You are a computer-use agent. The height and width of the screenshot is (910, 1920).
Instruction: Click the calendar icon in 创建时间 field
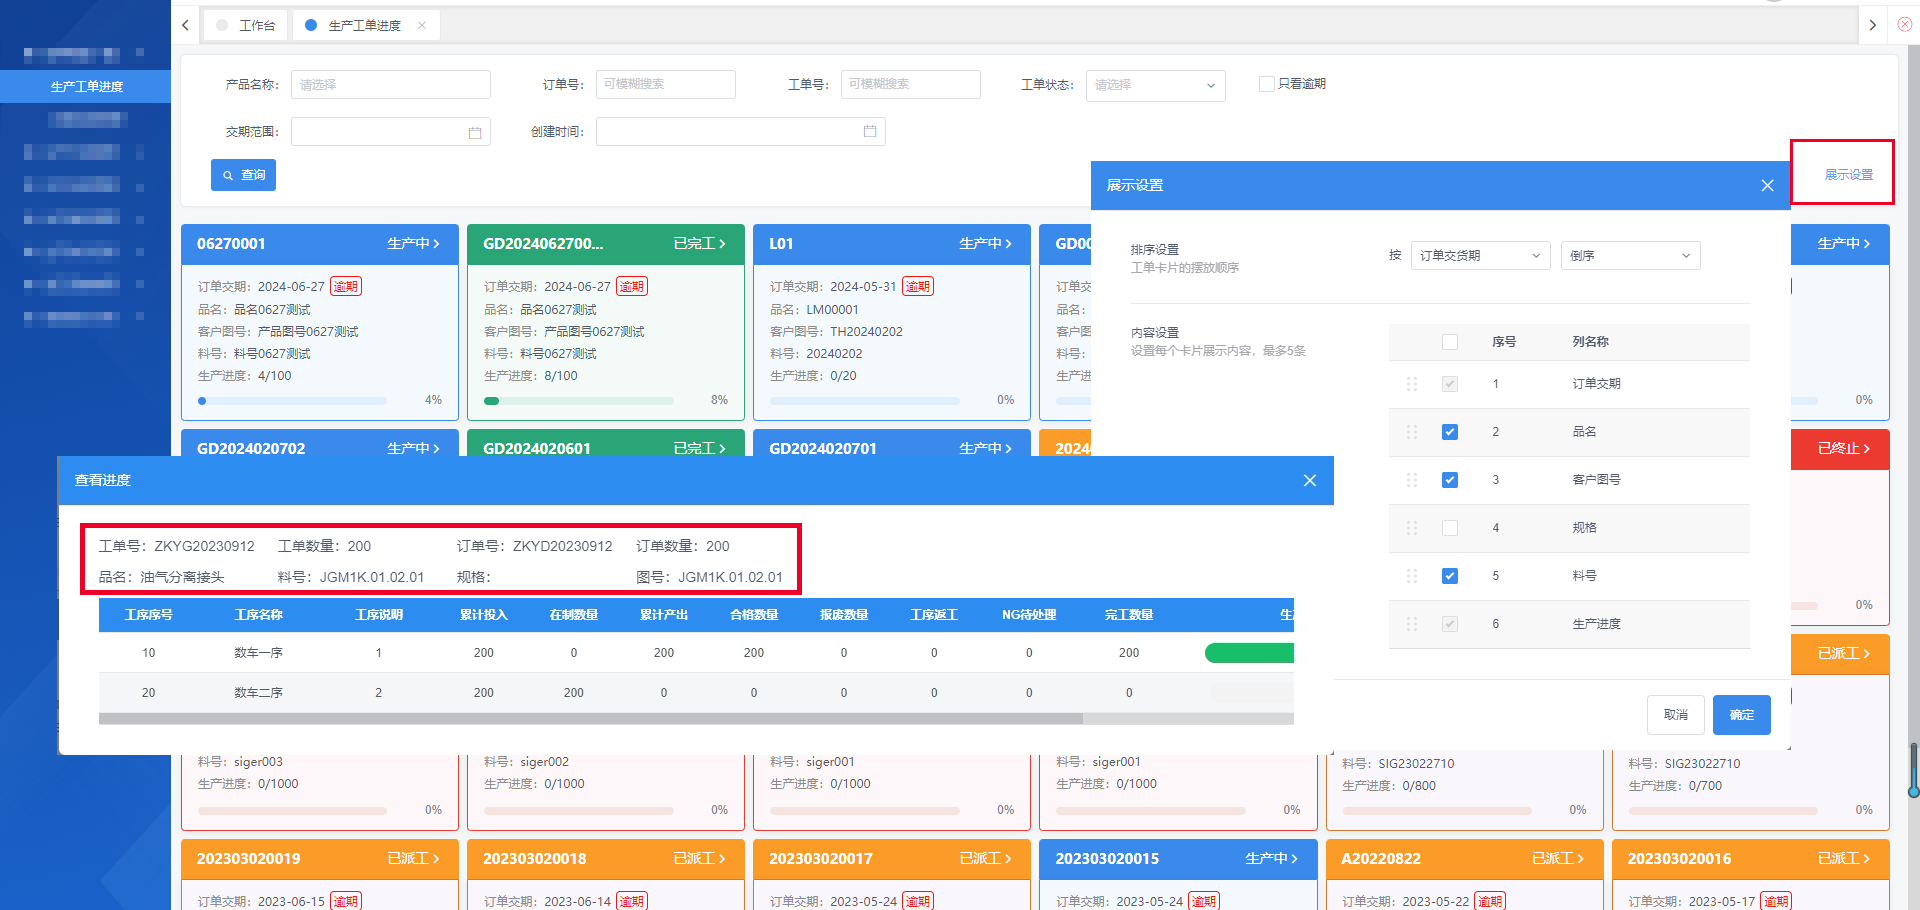[870, 131]
